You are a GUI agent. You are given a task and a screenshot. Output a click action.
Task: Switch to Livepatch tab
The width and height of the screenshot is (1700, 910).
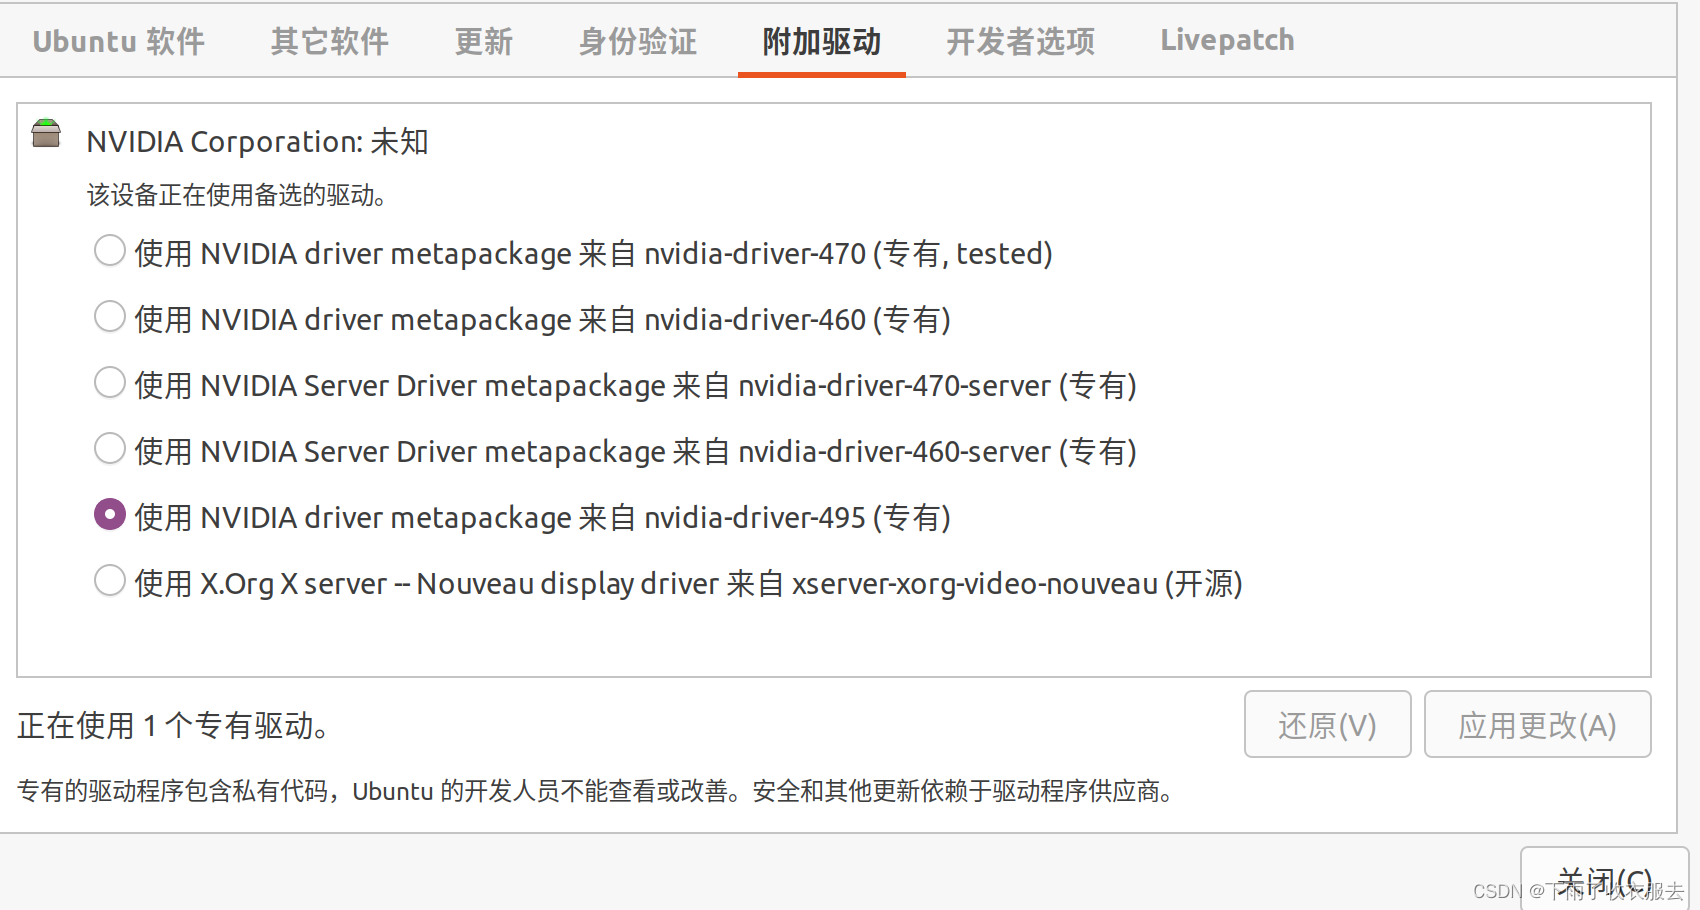[x=1227, y=40]
